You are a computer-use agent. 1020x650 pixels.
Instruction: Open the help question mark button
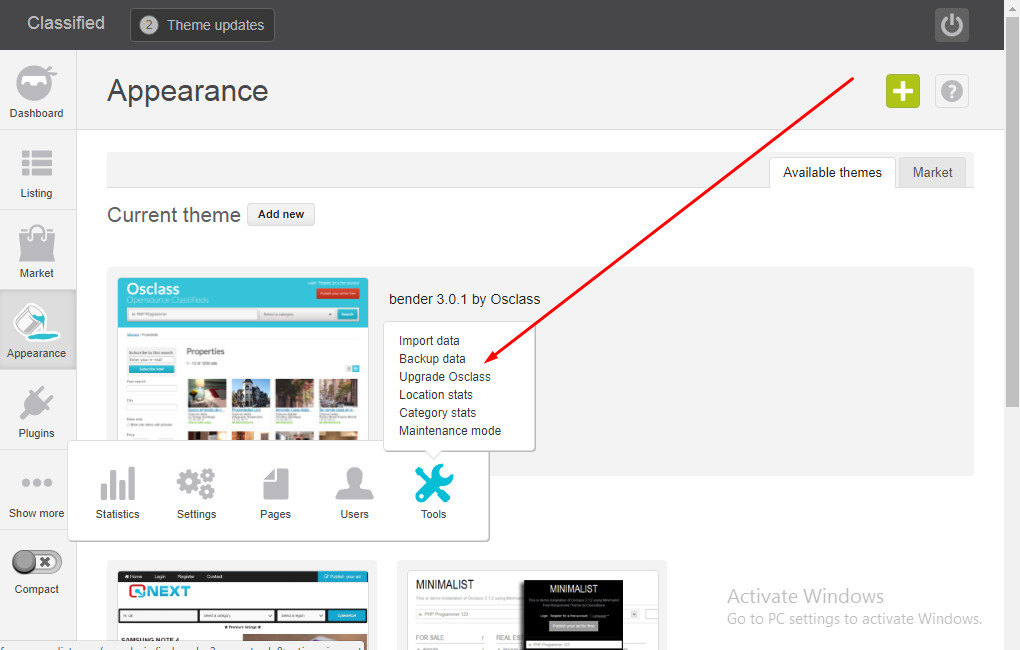952,91
